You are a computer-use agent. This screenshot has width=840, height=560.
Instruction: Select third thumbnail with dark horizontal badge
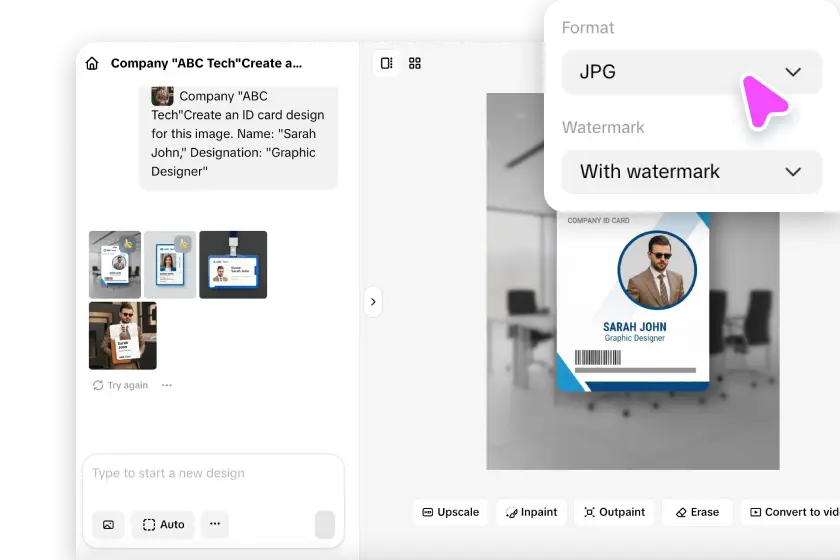(233, 265)
